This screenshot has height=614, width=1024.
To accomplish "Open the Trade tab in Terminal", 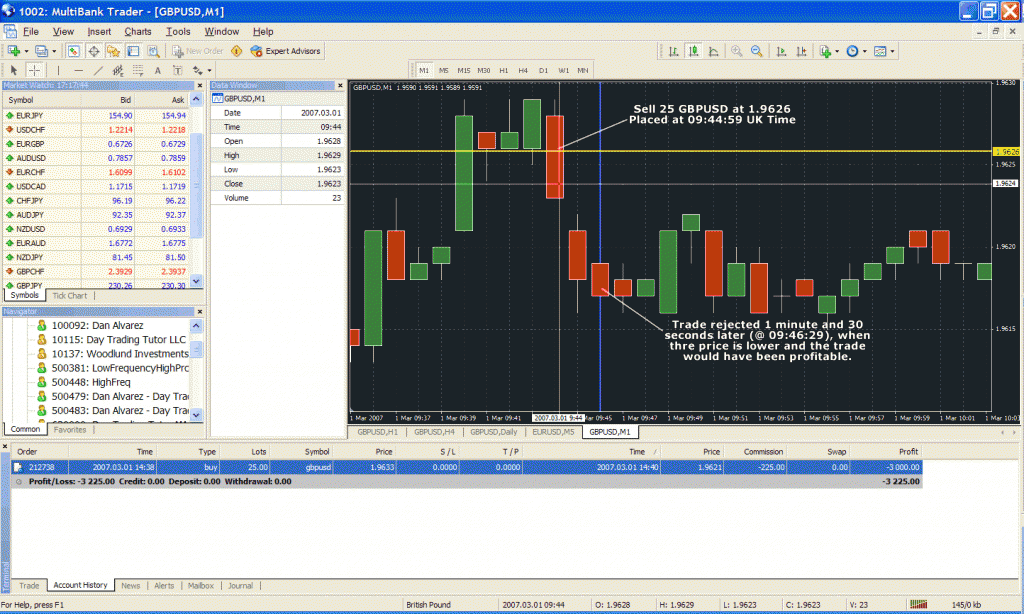I will point(29,586).
